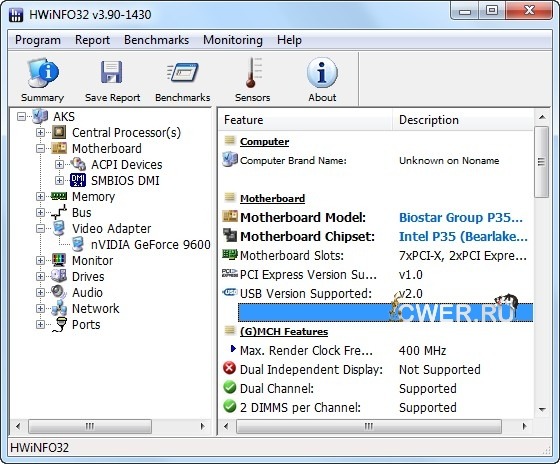Expand the Central Processor(s) node

pyautogui.click(x=40, y=133)
